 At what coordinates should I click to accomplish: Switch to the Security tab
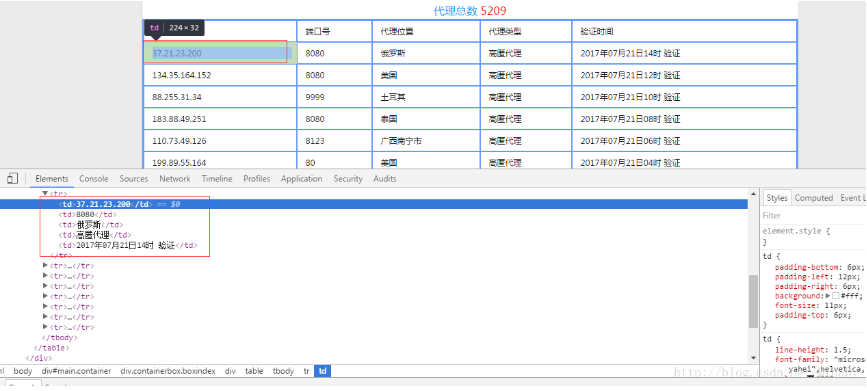348,179
